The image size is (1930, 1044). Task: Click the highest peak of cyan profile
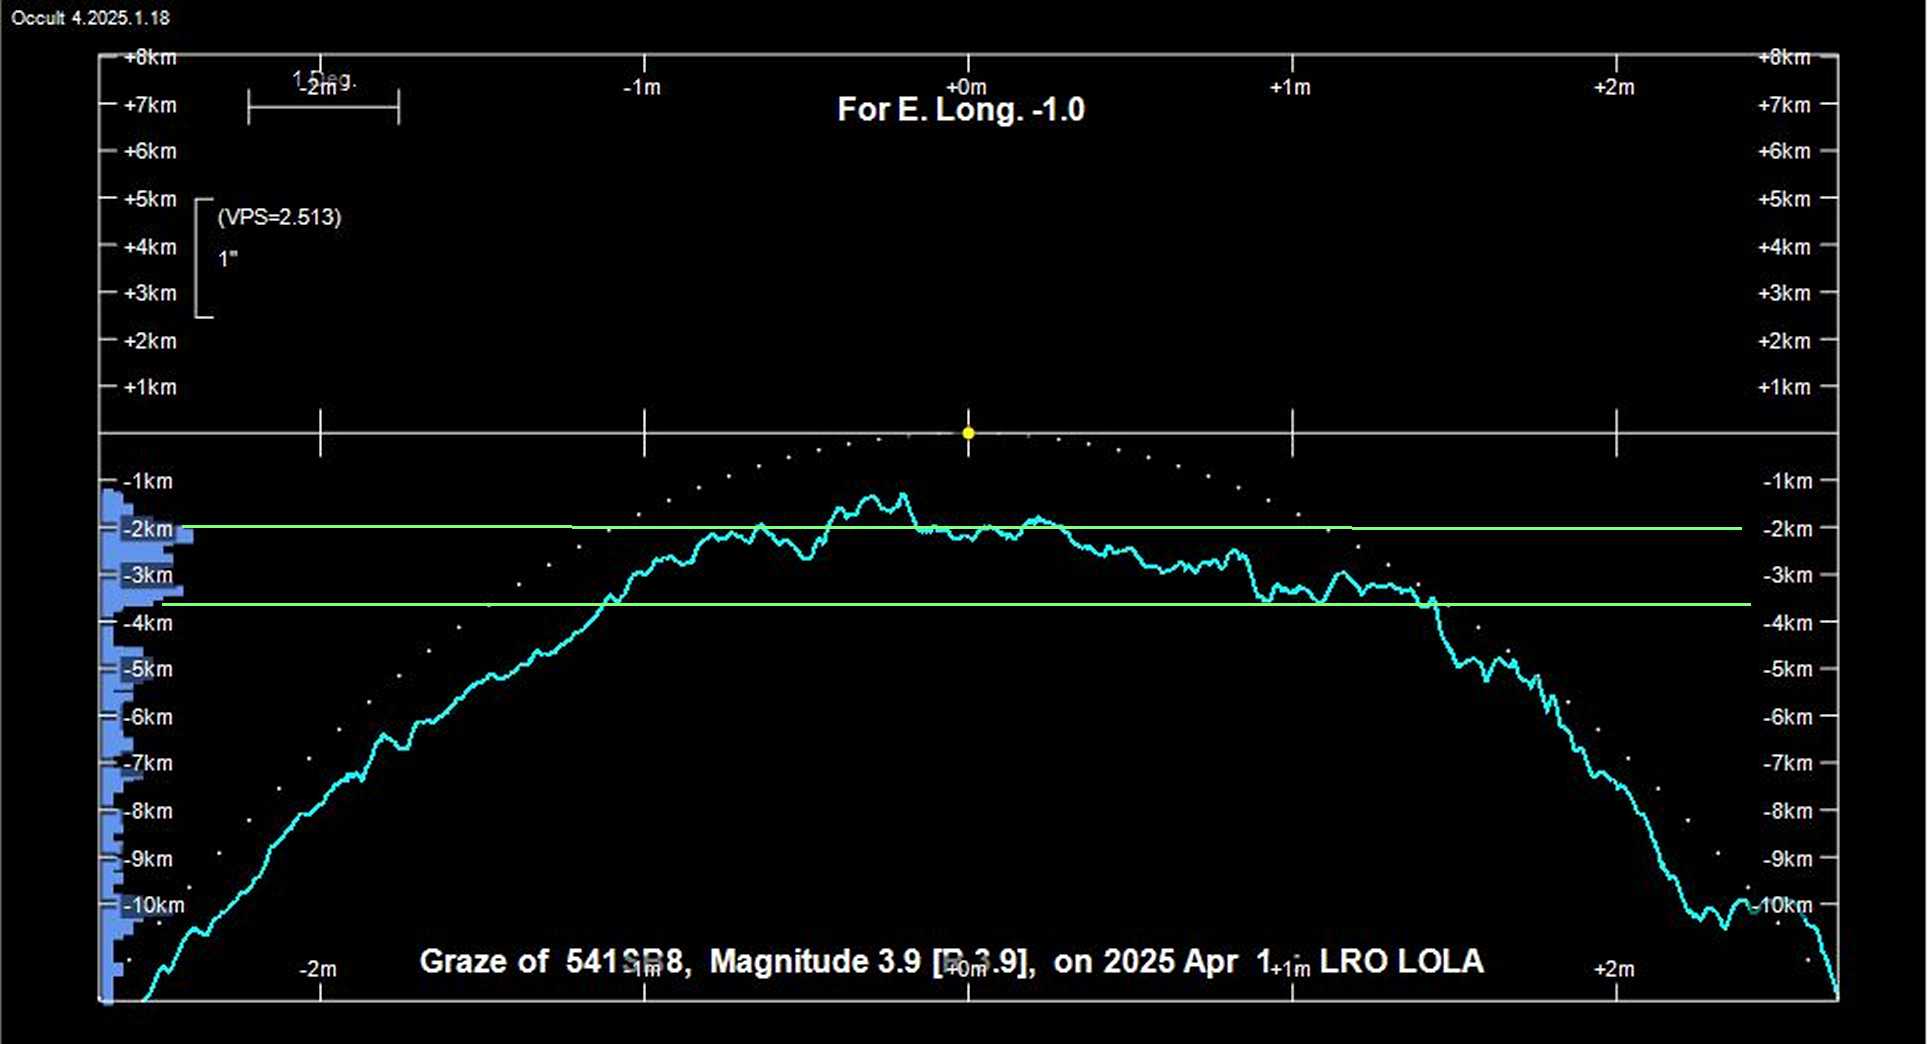pyautogui.click(x=903, y=495)
